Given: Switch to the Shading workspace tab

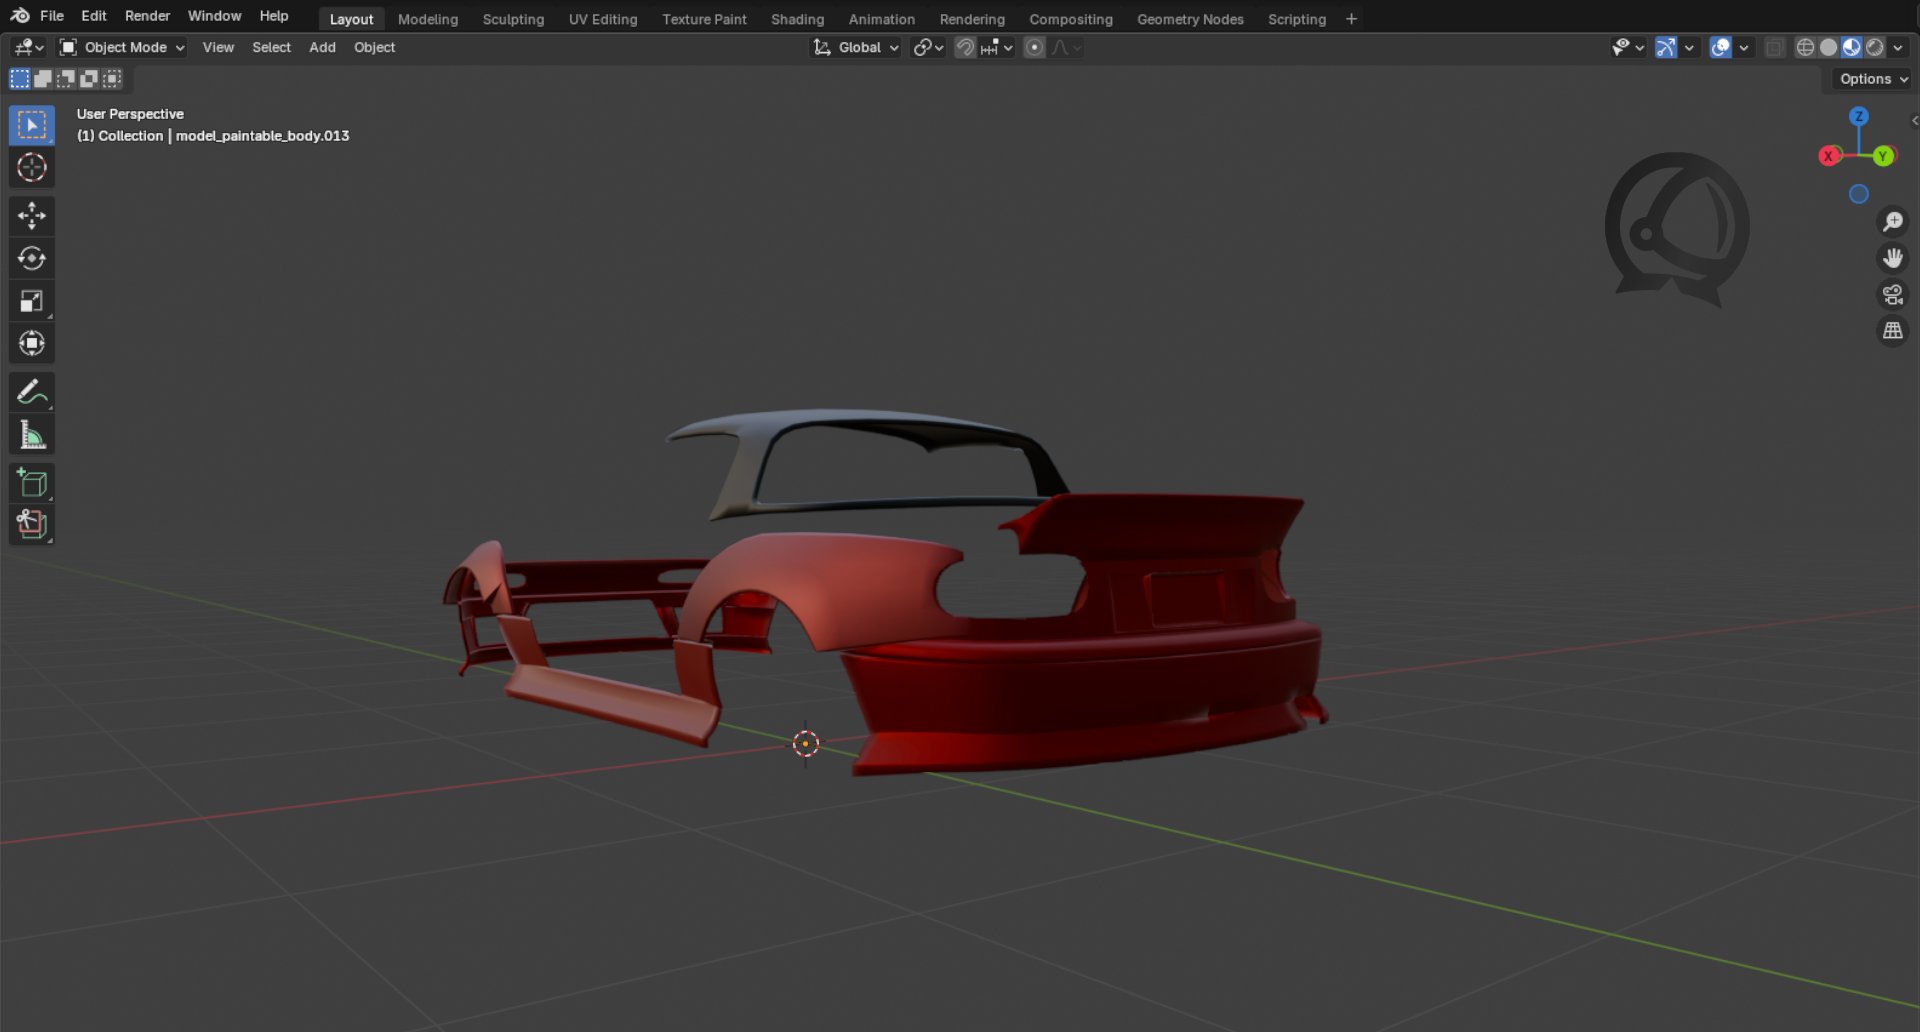Looking at the screenshot, I should pyautogui.click(x=797, y=19).
